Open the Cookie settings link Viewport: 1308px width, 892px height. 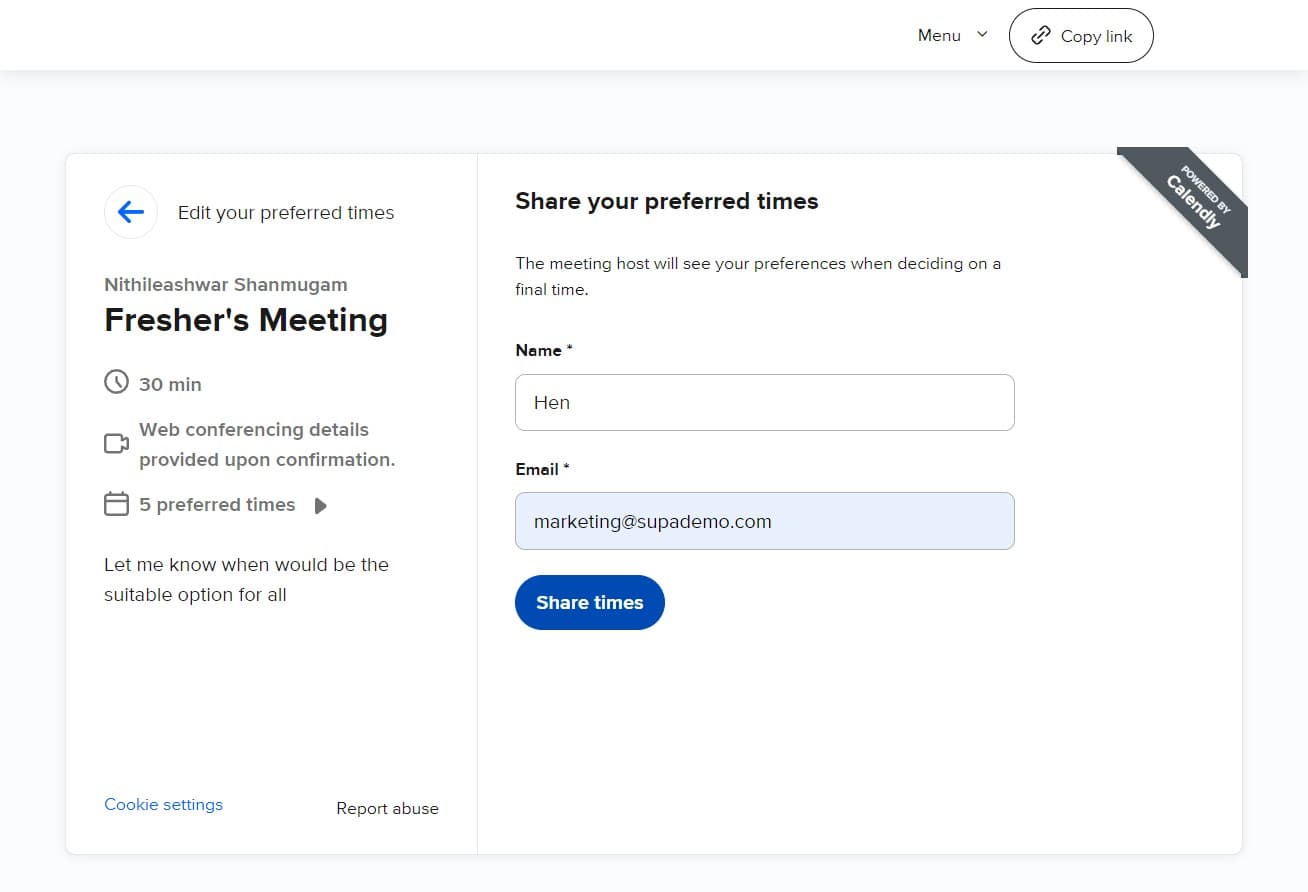pos(164,805)
